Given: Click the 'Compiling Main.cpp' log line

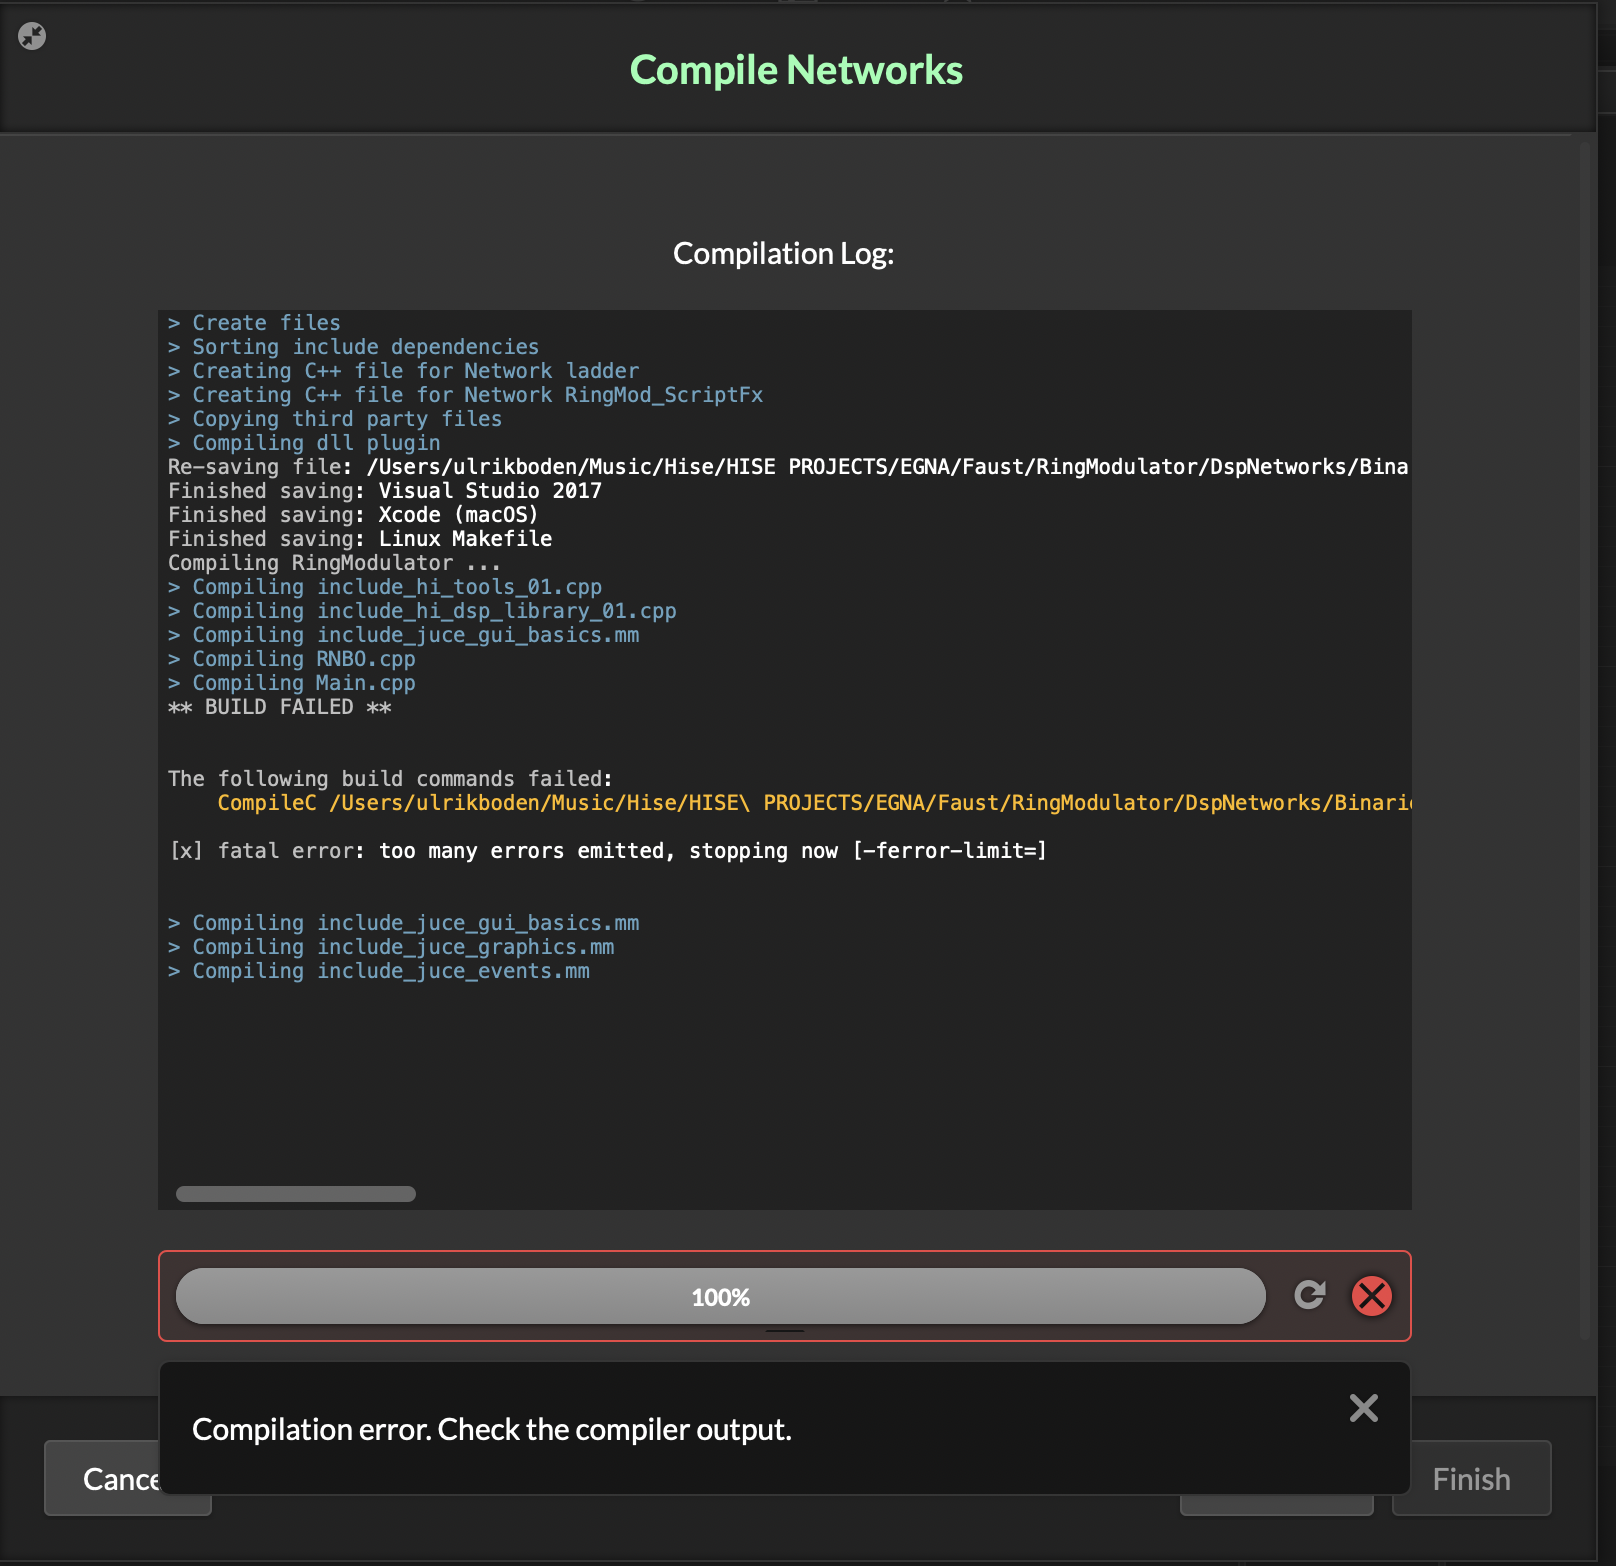Looking at the screenshot, I should pos(292,683).
